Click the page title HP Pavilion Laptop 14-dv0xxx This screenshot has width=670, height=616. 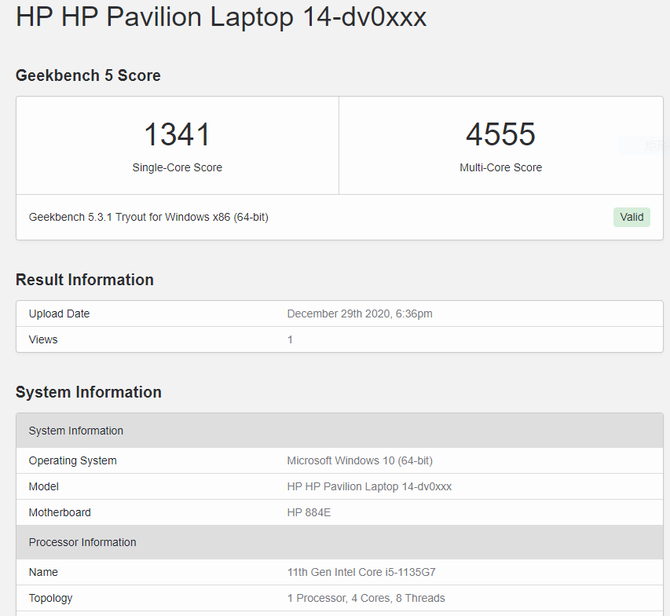click(x=221, y=18)
